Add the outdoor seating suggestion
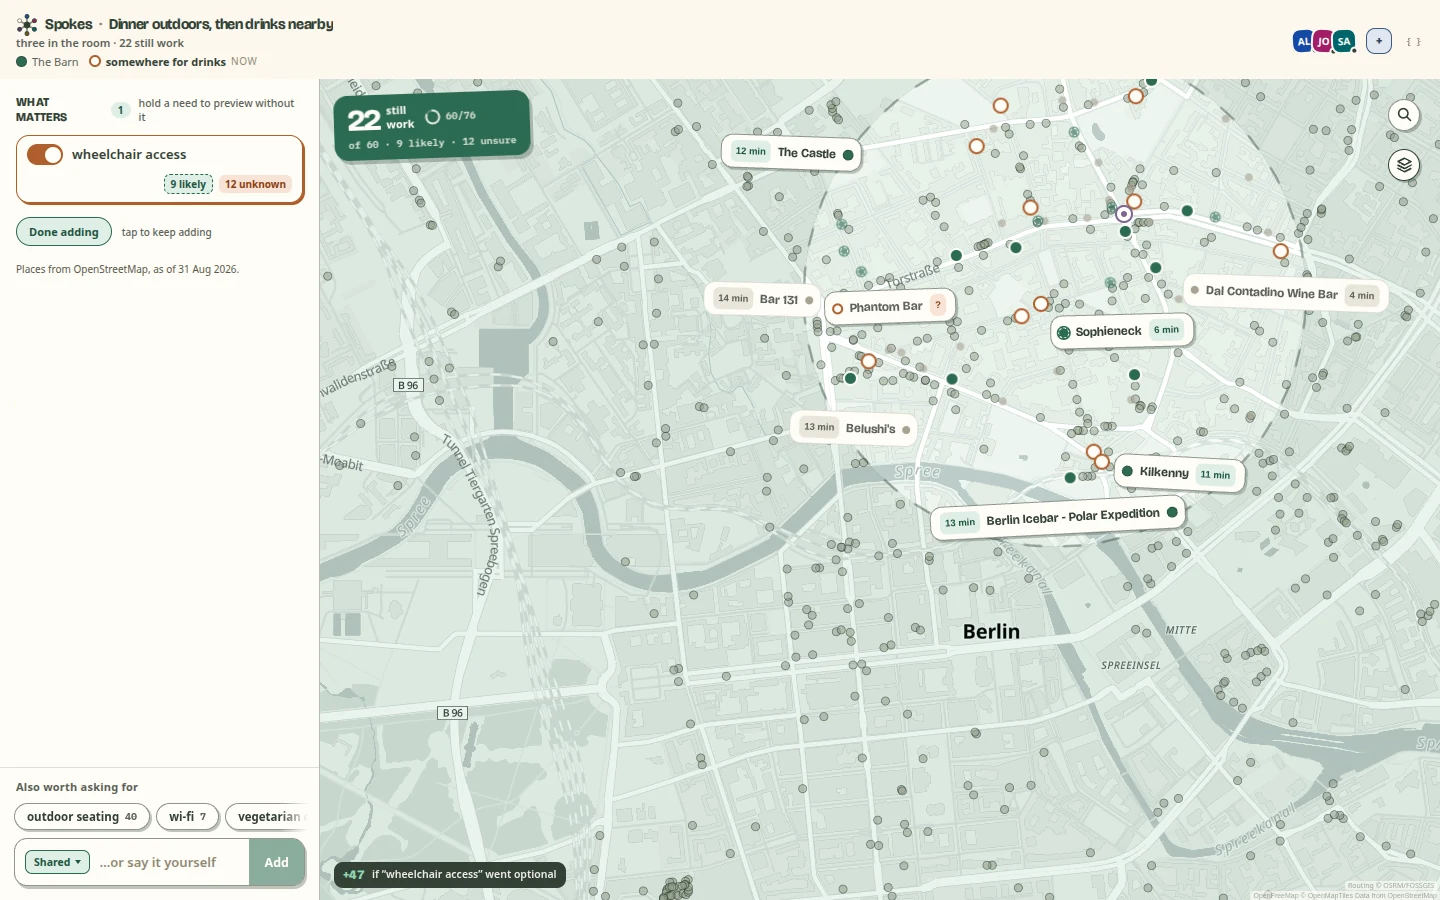This screenshot has height=900, width=1440. (82, 817)
